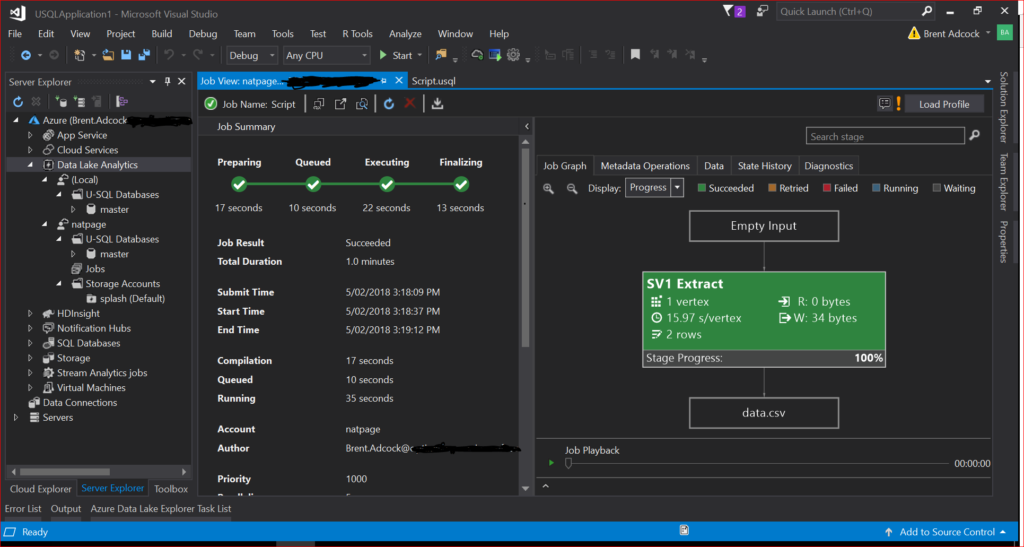Click the Find in Files toolbar icon
The width and height of the screenshot is (1024, 547).
(442, 55)
